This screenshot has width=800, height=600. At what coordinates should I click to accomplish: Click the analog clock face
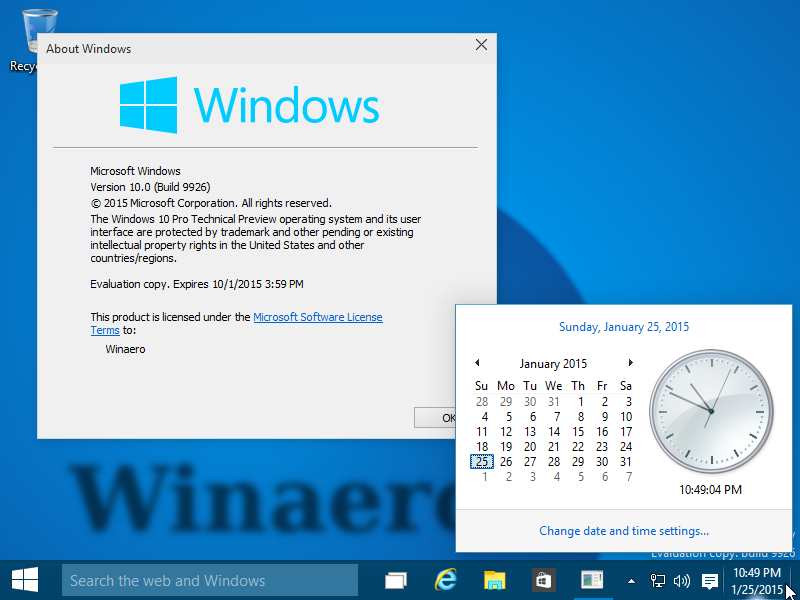pyautogui.click(x=711, y=411)
